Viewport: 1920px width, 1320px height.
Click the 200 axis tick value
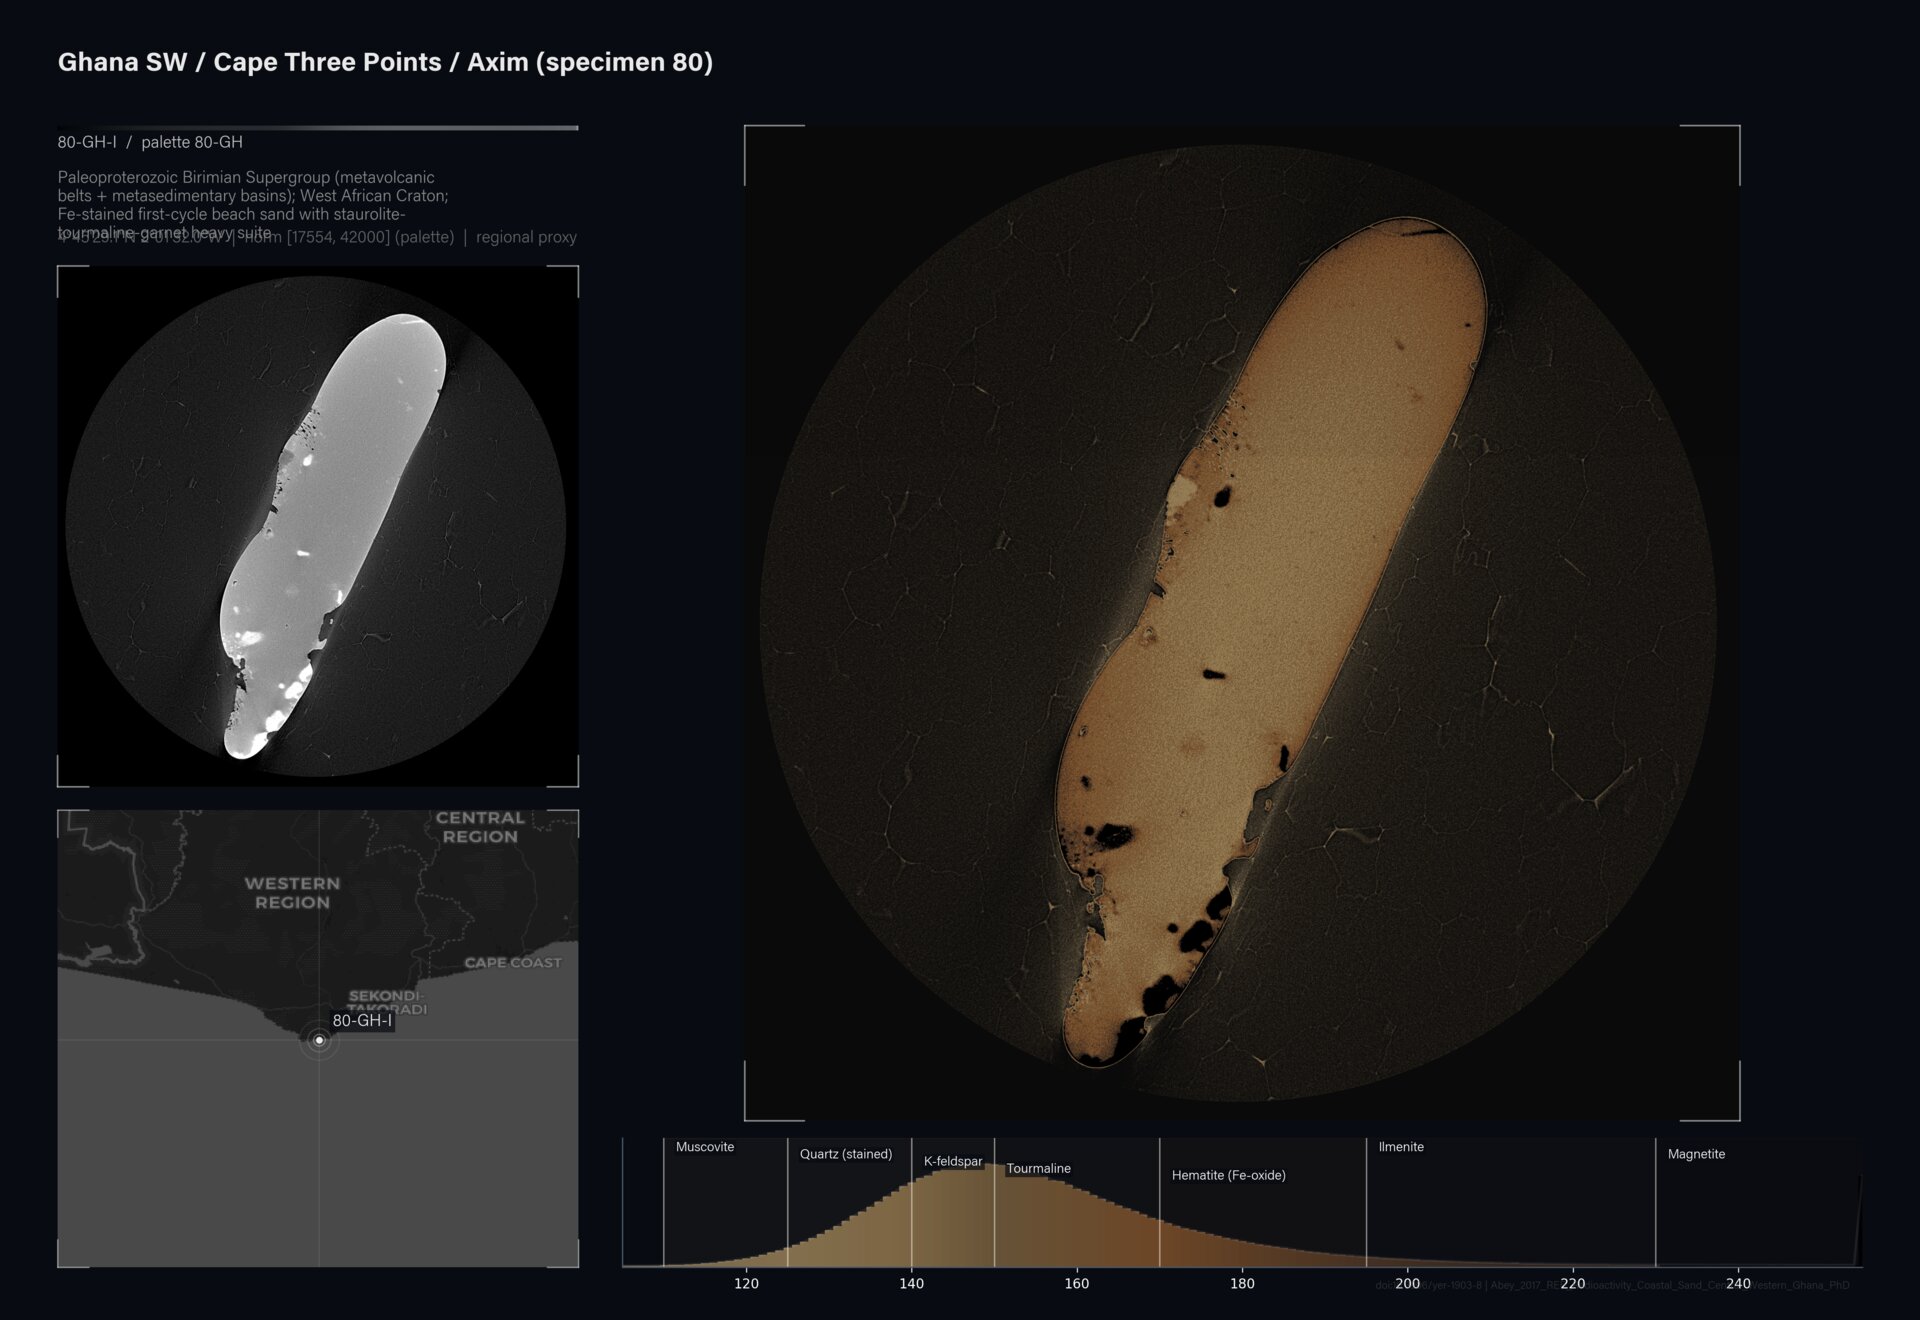click(1407, 1284)
